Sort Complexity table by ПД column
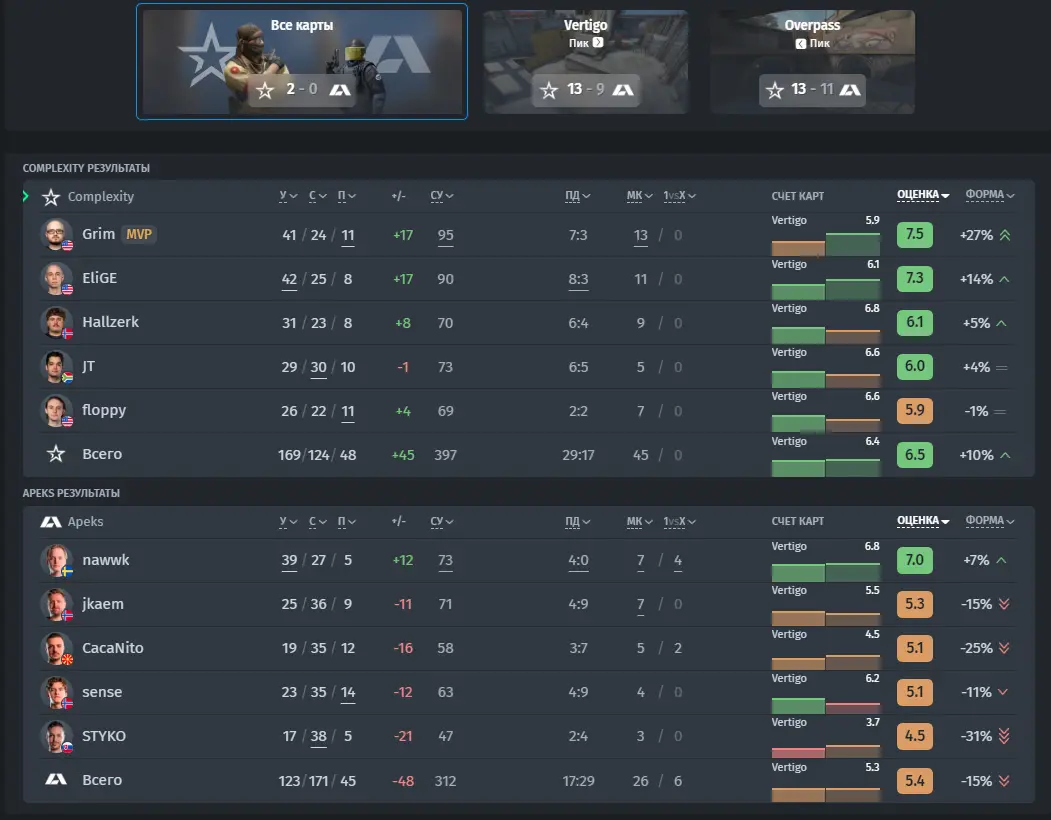The width and height of the screenshot is (1051, 820). [x=578, y=196]
